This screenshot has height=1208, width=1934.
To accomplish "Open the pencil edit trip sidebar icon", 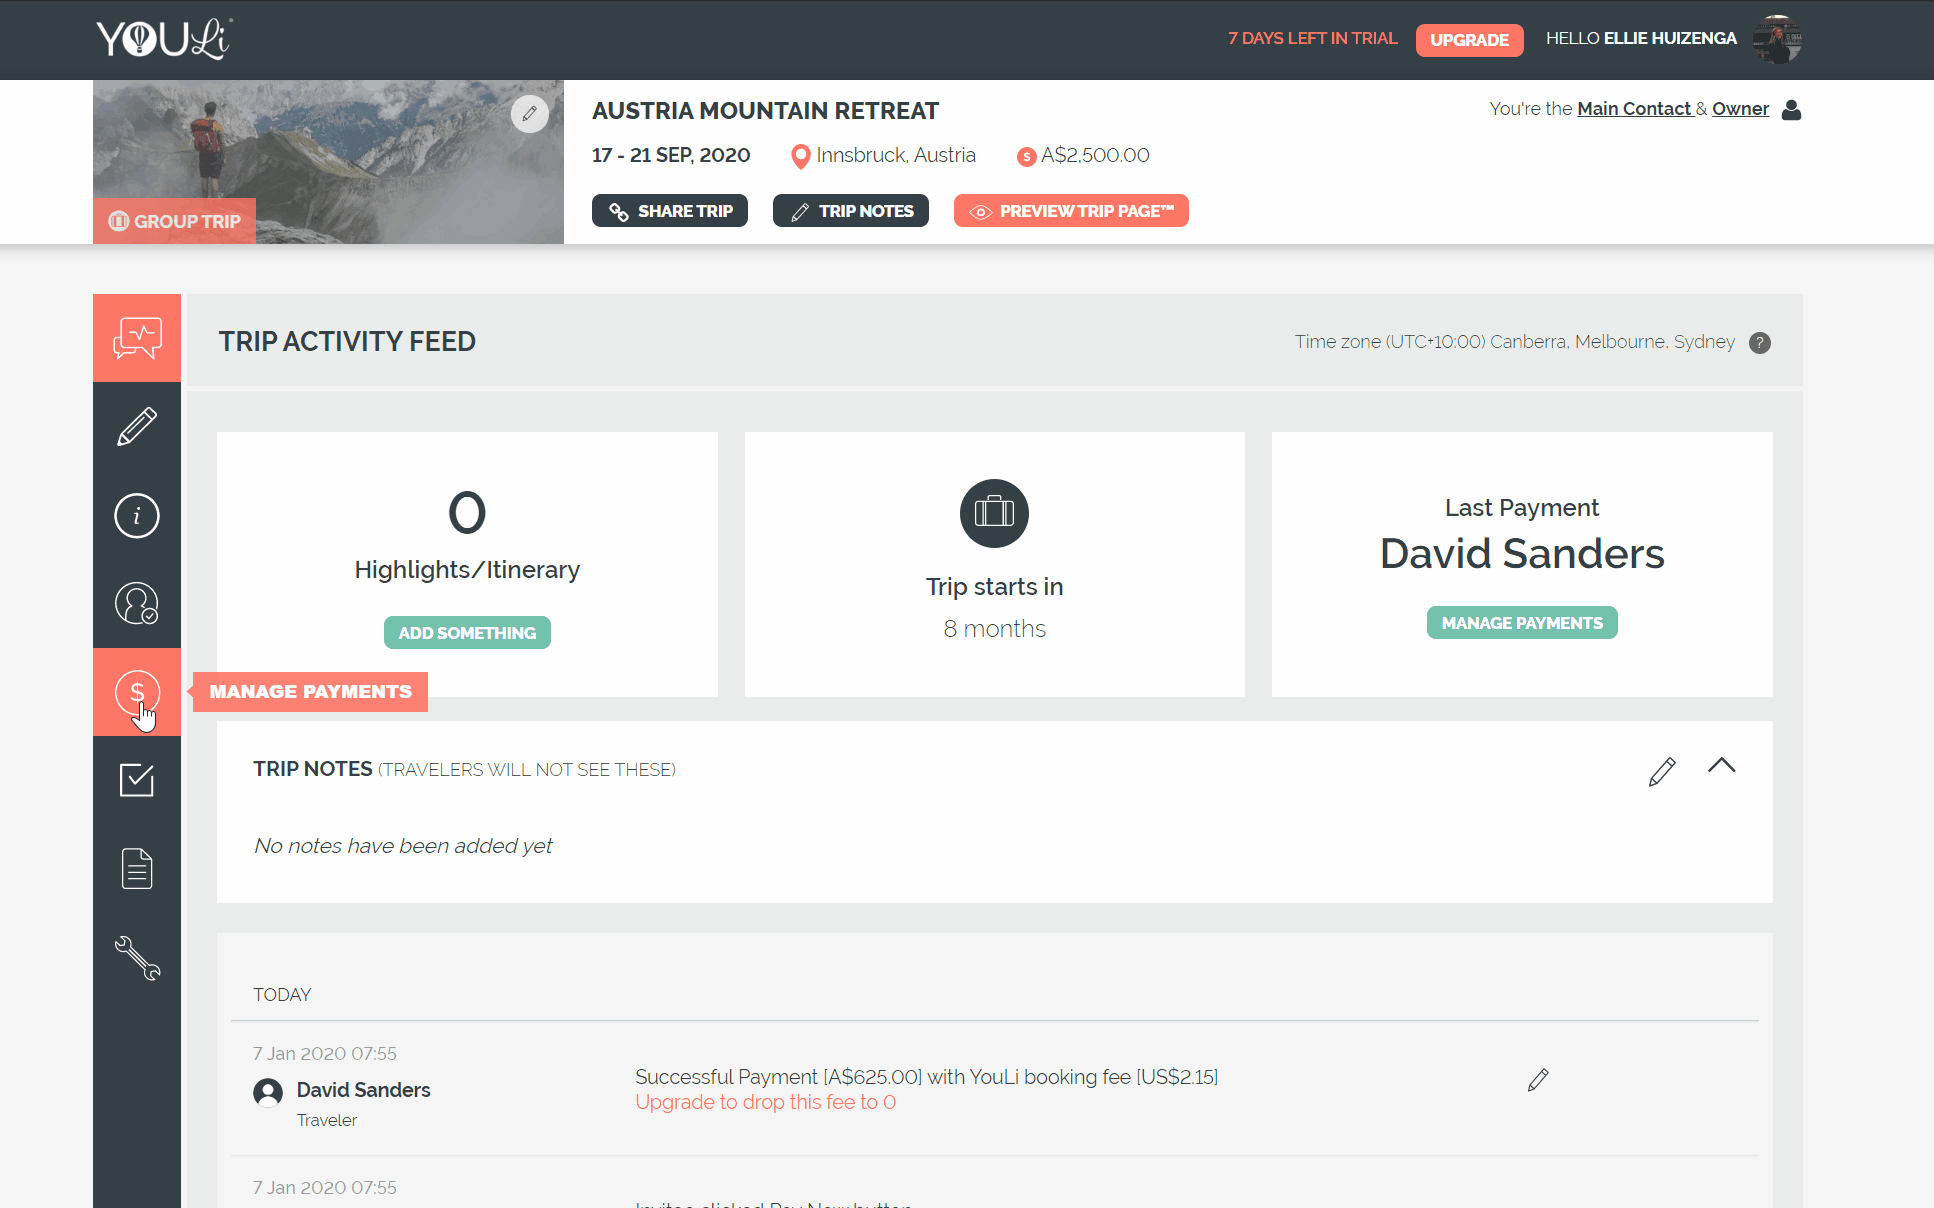I will pos(137,427).
